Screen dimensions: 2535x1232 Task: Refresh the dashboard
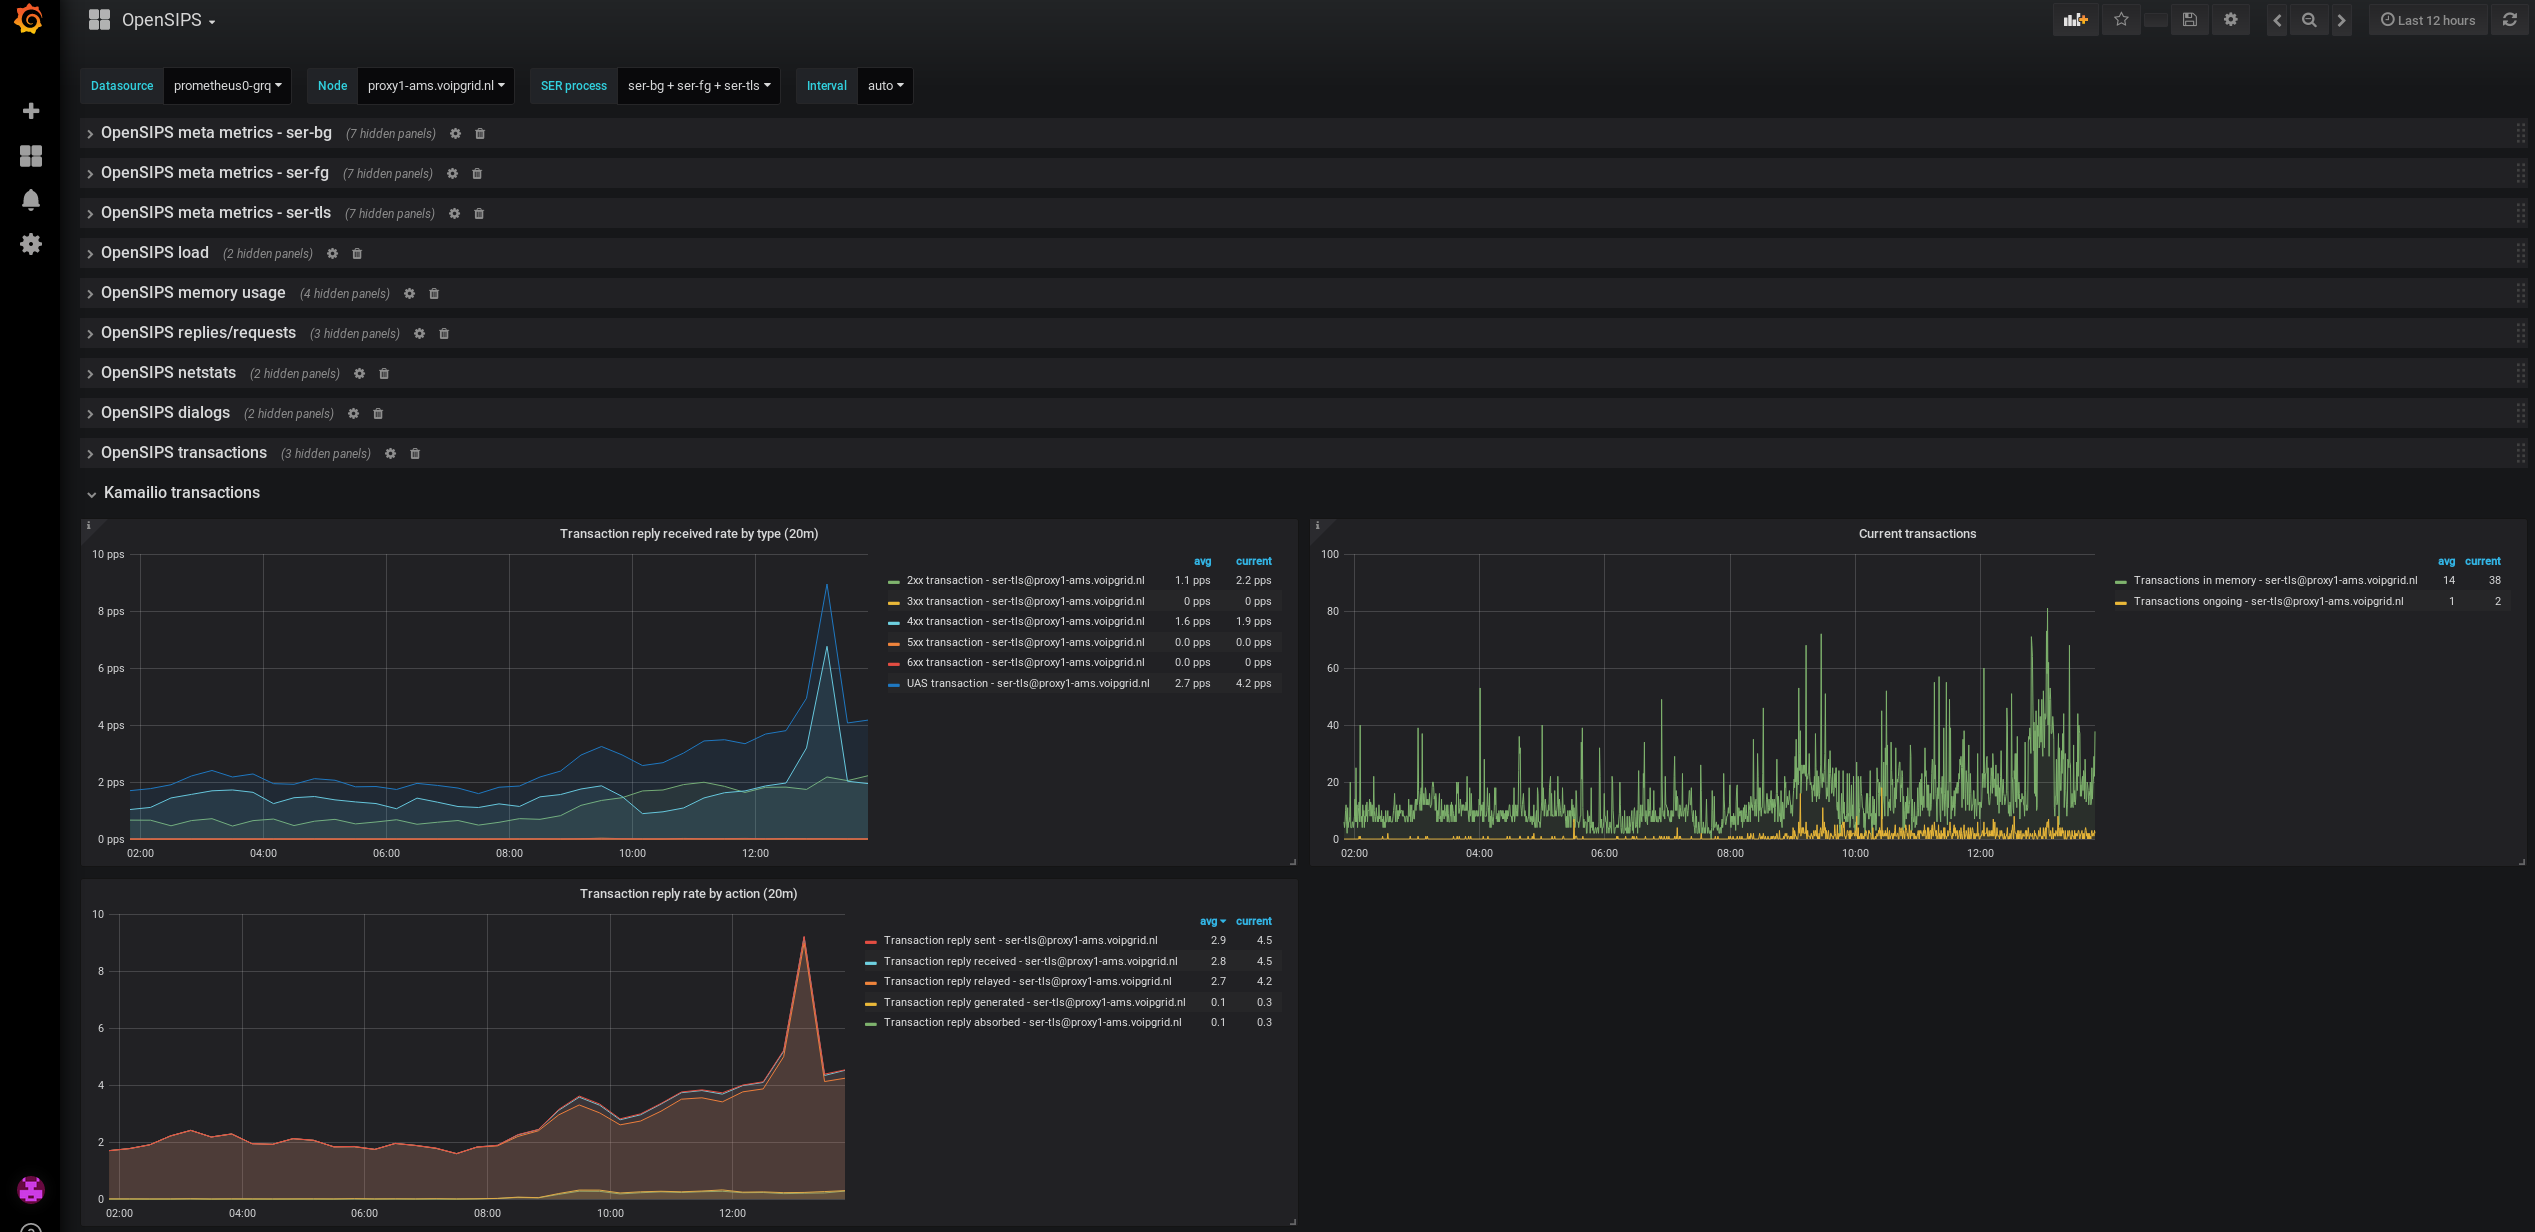[x=2510, y=20]
